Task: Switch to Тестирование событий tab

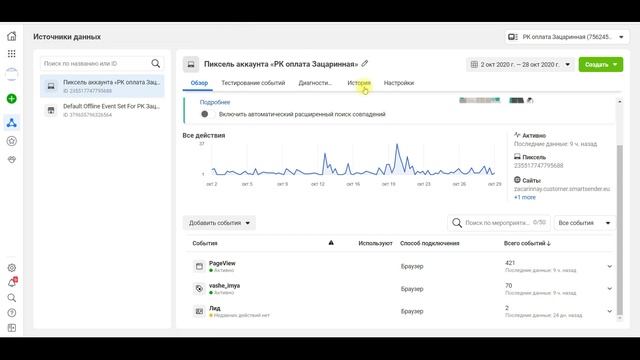Action: pos(253,83)
